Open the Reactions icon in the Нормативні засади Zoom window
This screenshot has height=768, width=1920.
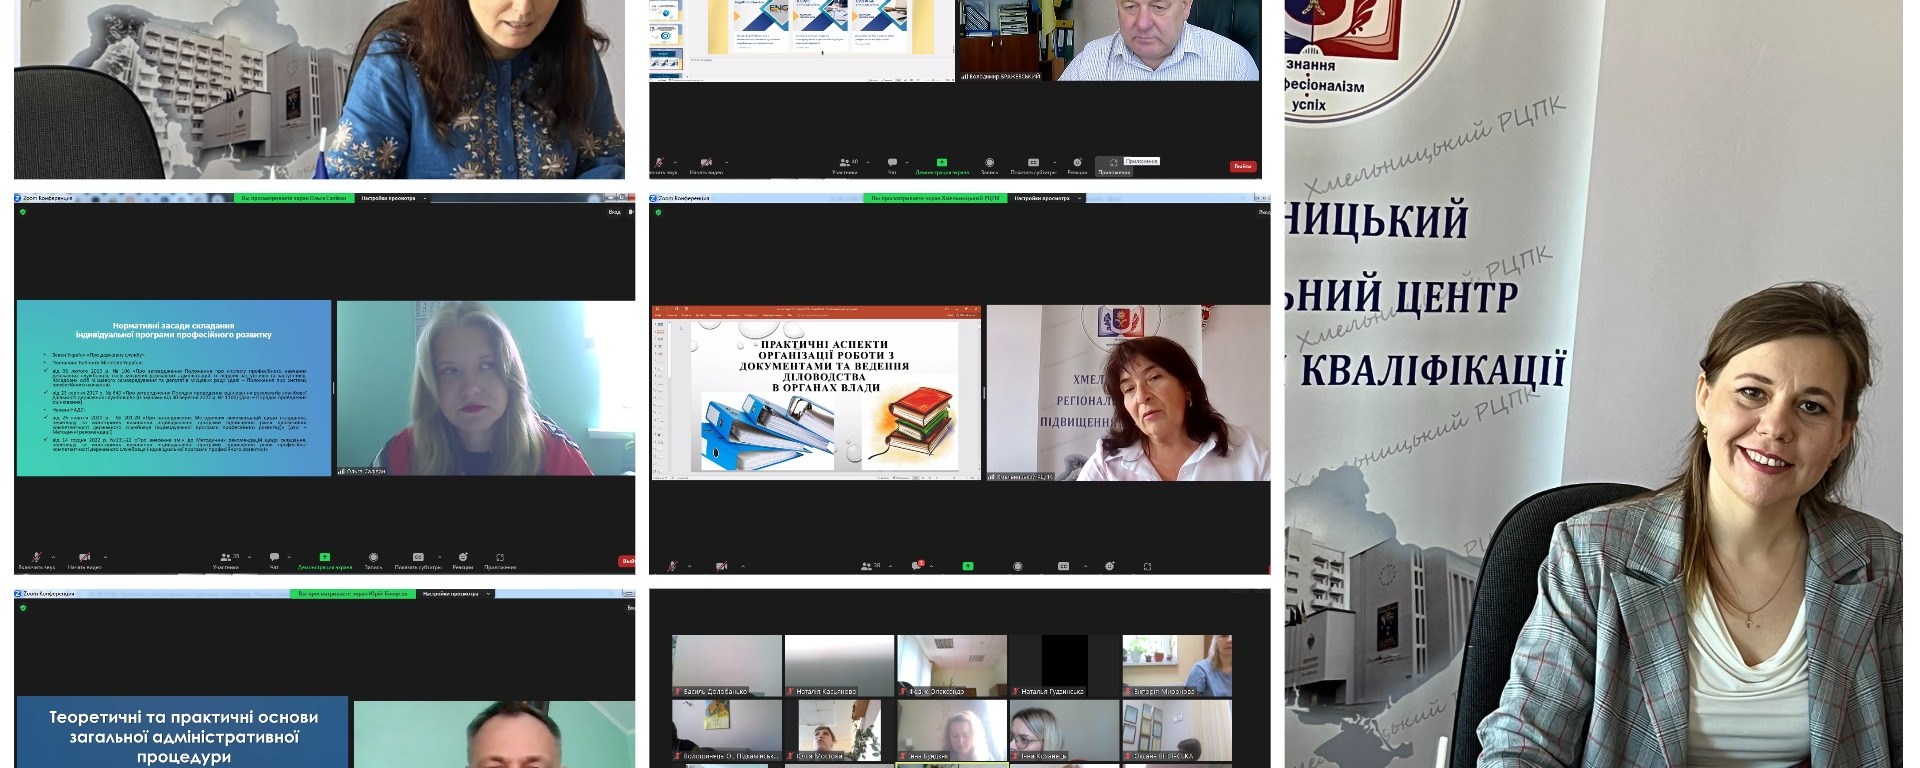point(462,557)
